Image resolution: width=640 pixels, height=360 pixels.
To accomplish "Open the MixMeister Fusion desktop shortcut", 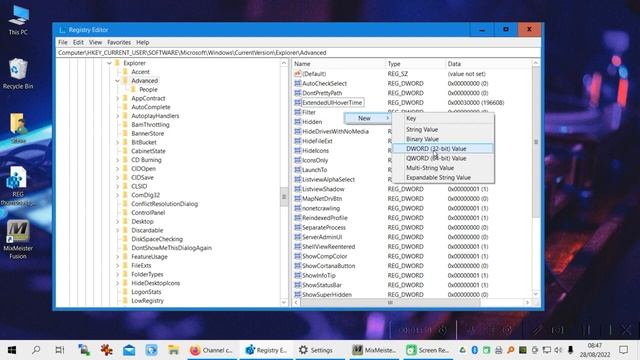I will tap(18, 239).
